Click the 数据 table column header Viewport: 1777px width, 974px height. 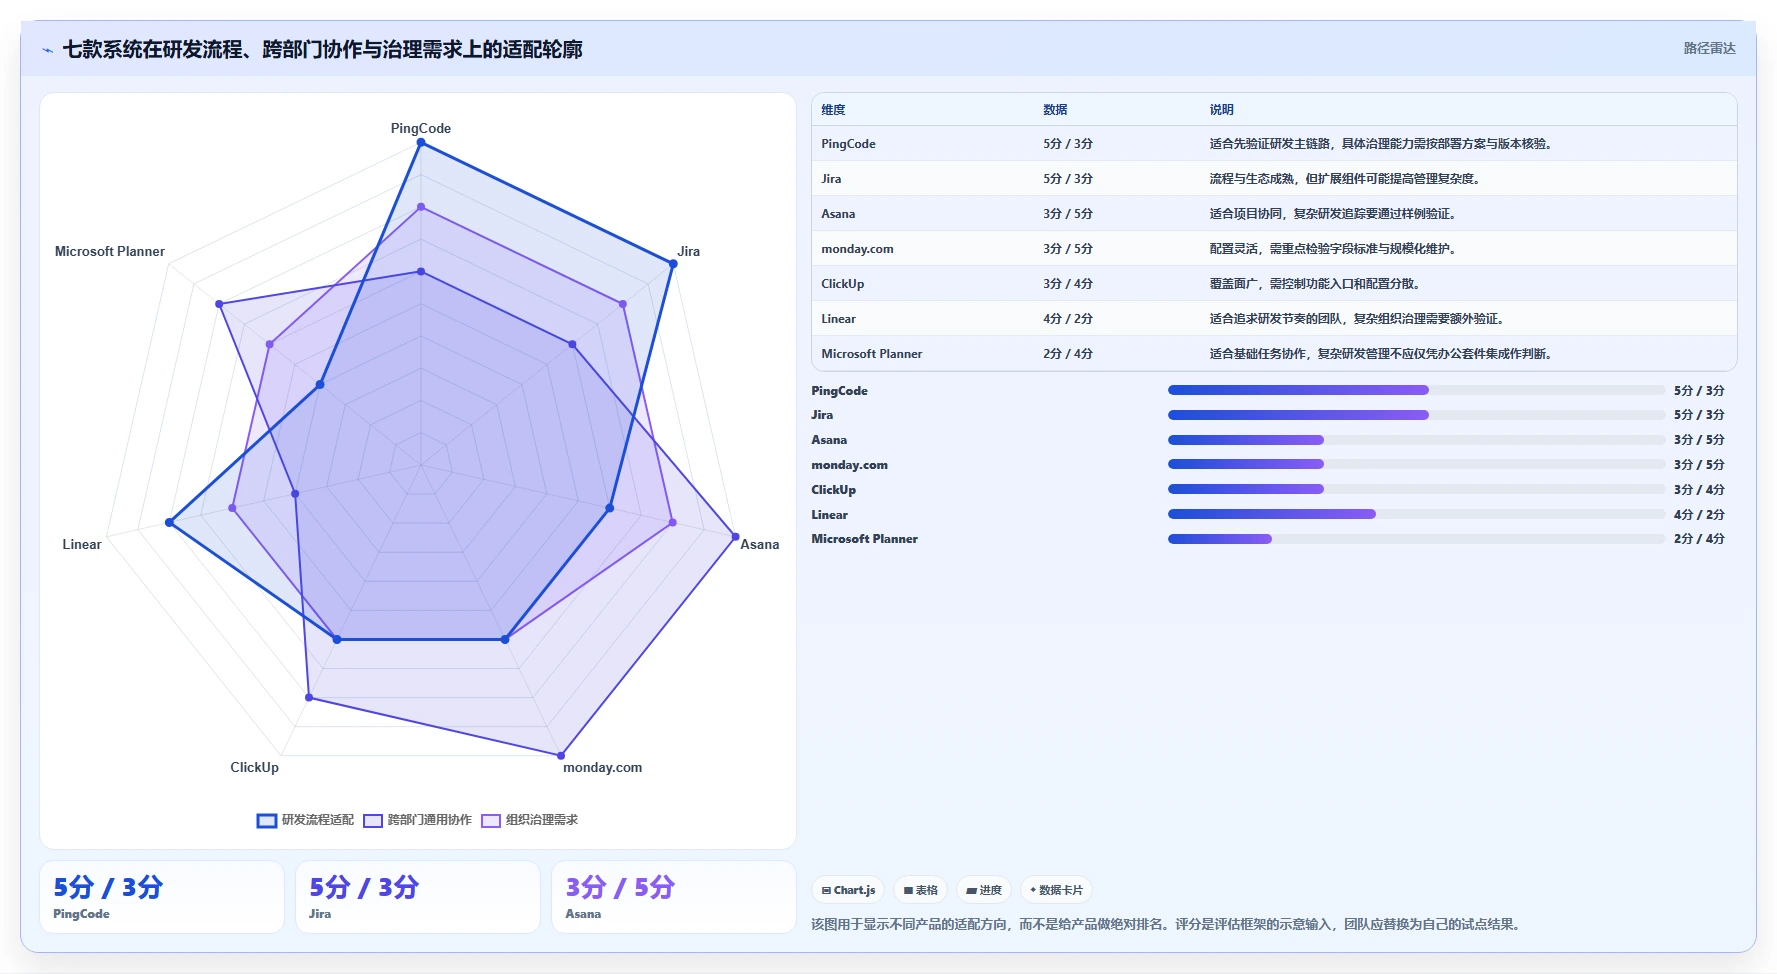click(1055, 110)
